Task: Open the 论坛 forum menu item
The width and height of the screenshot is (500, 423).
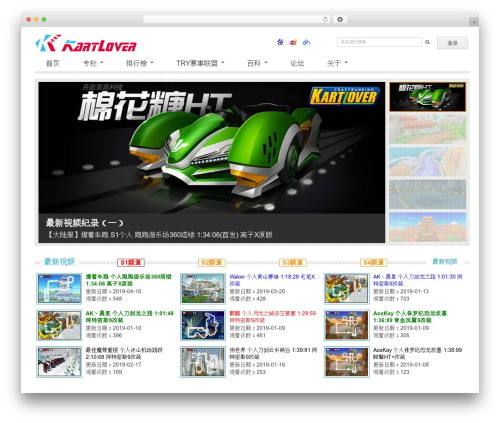Action: pyautogui.click(x=297, y=63)
